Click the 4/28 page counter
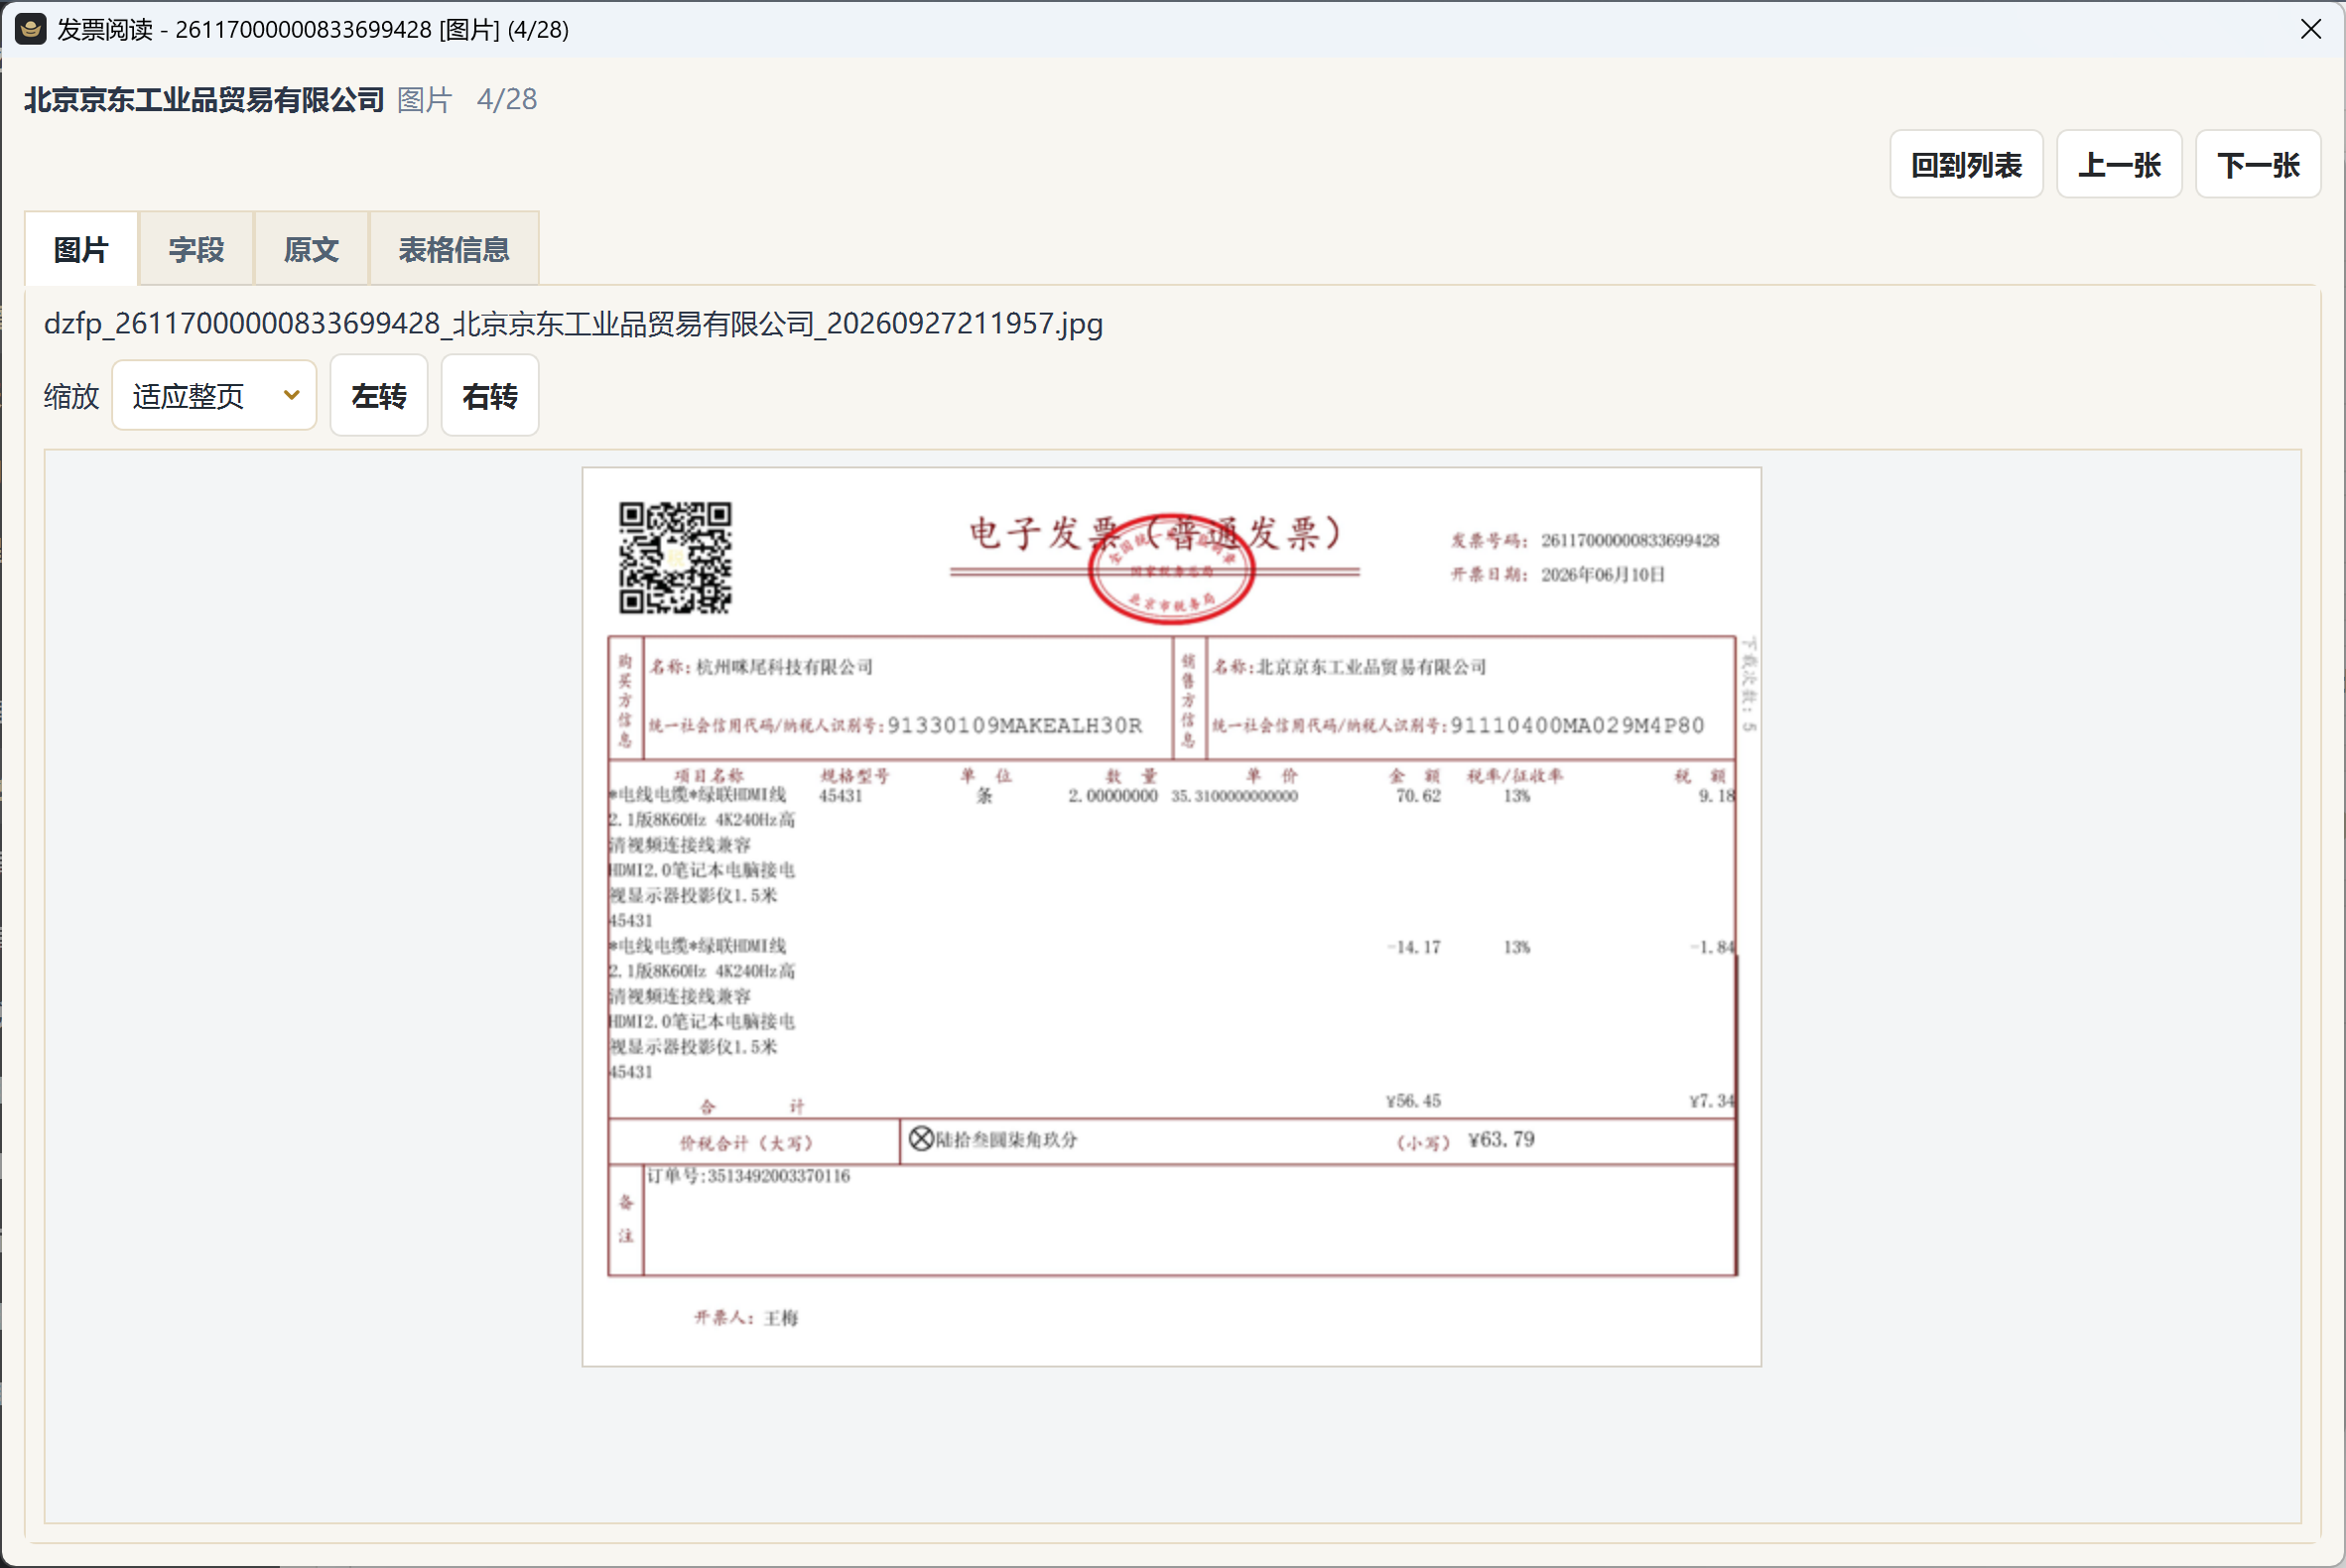 pyautogui.click(x=507, y=99)
